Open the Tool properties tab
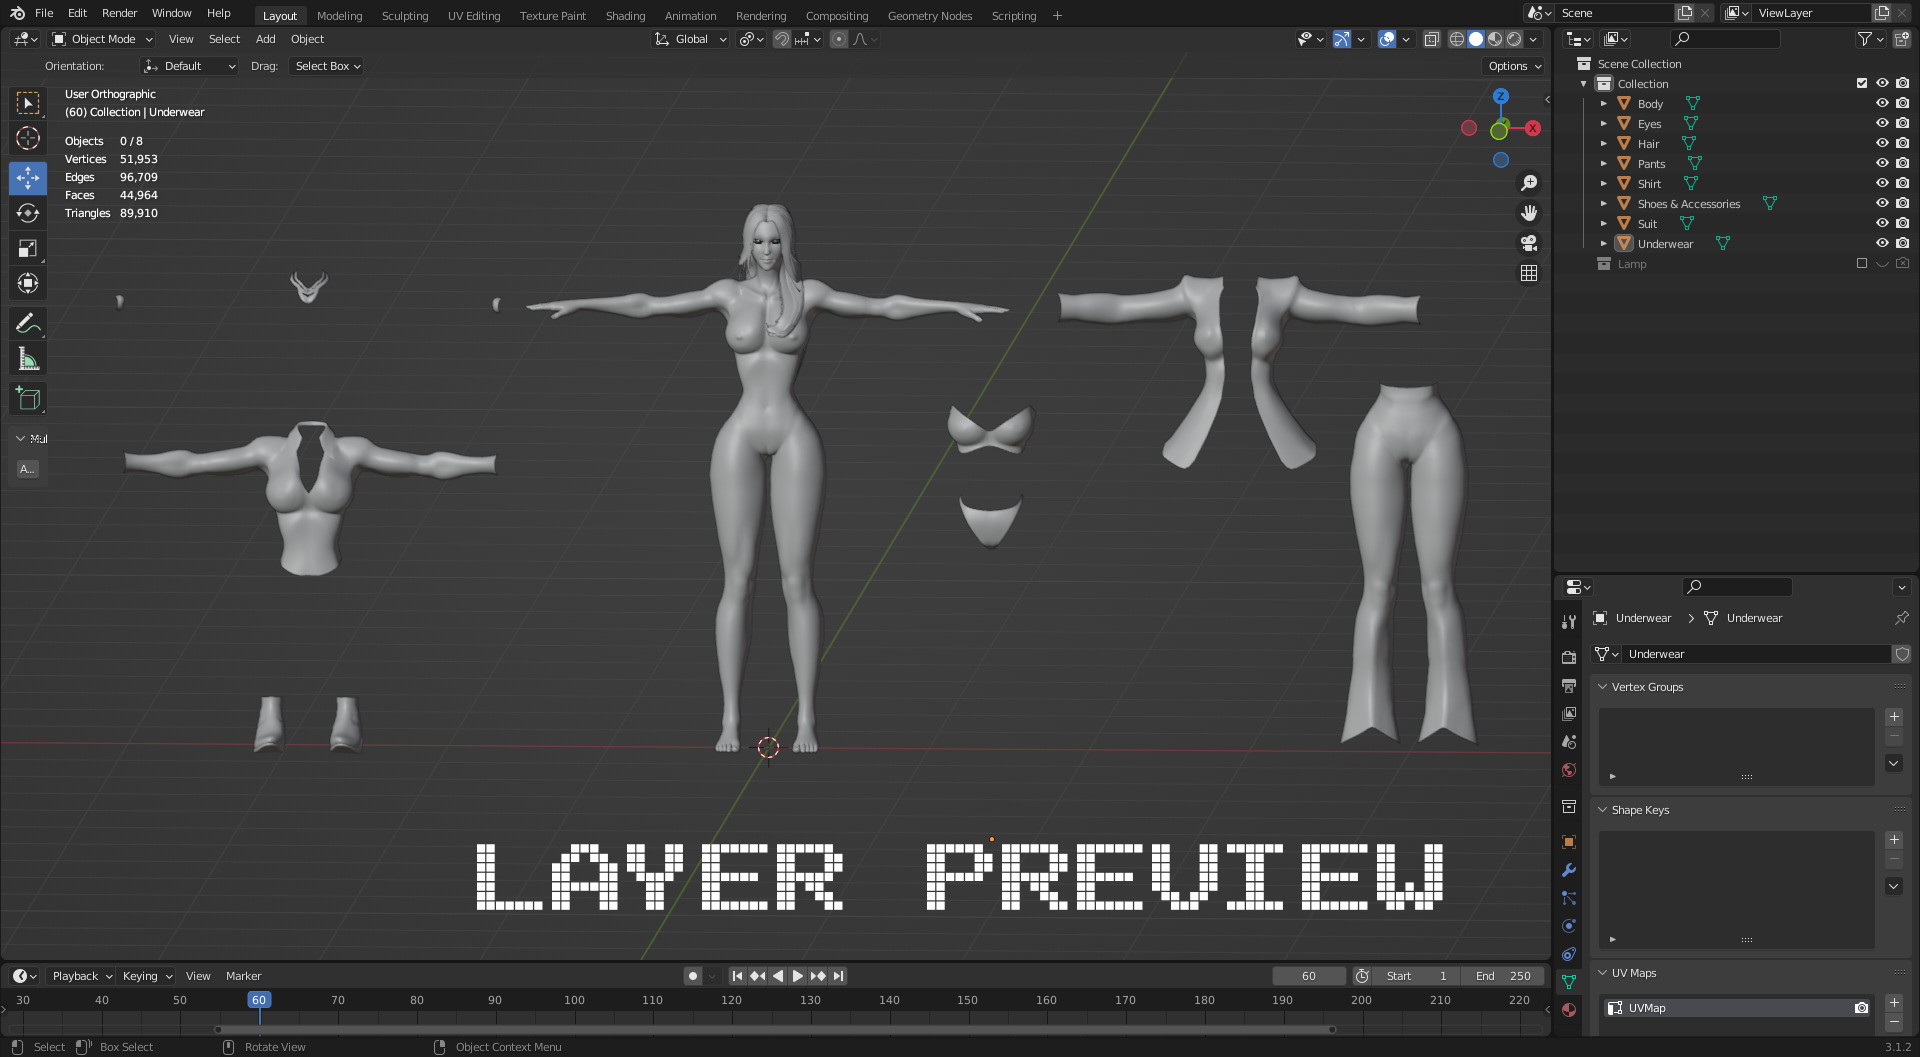 click(x=1569, y=621)
